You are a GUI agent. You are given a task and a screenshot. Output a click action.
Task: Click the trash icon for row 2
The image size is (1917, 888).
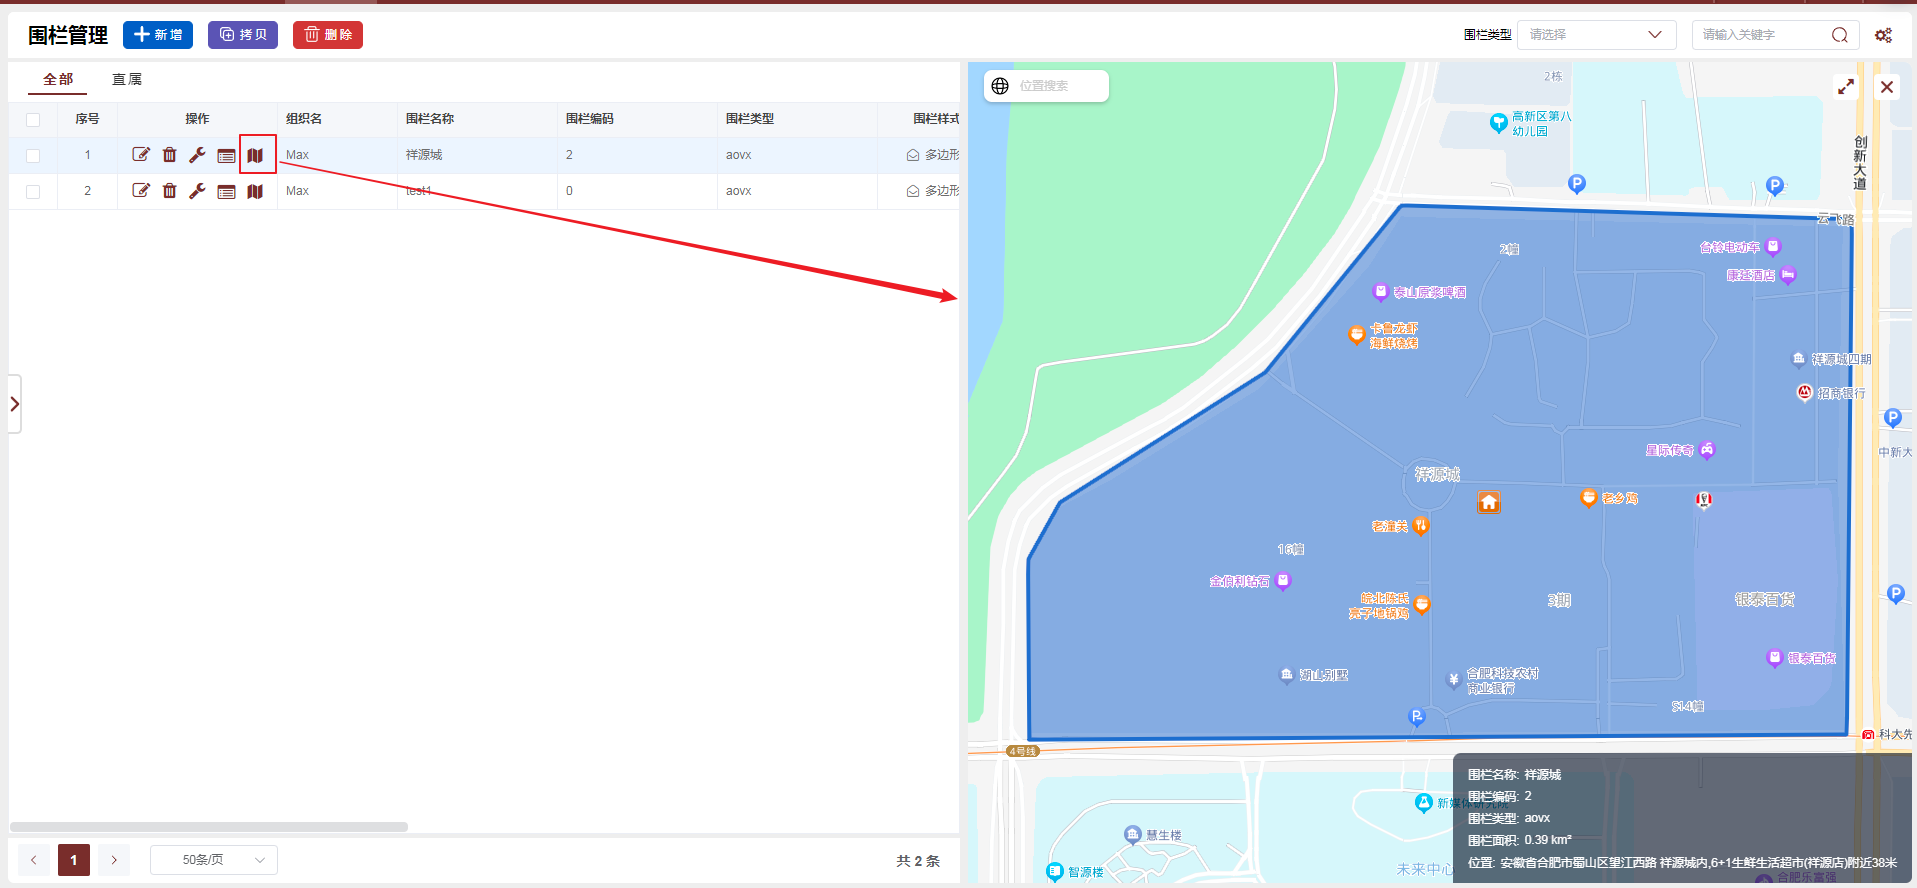169,191
